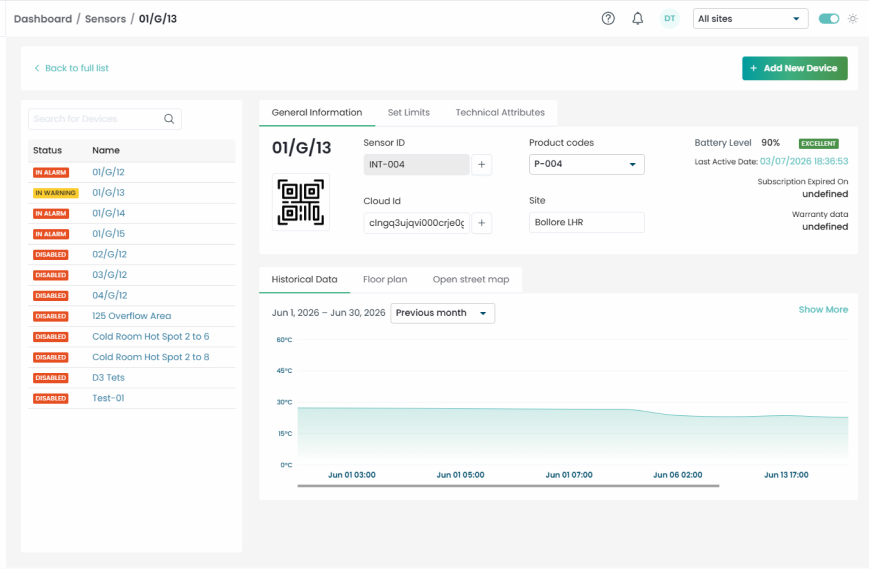
Task: Select device 01/G/15 in list
Action: pos(109,234)
